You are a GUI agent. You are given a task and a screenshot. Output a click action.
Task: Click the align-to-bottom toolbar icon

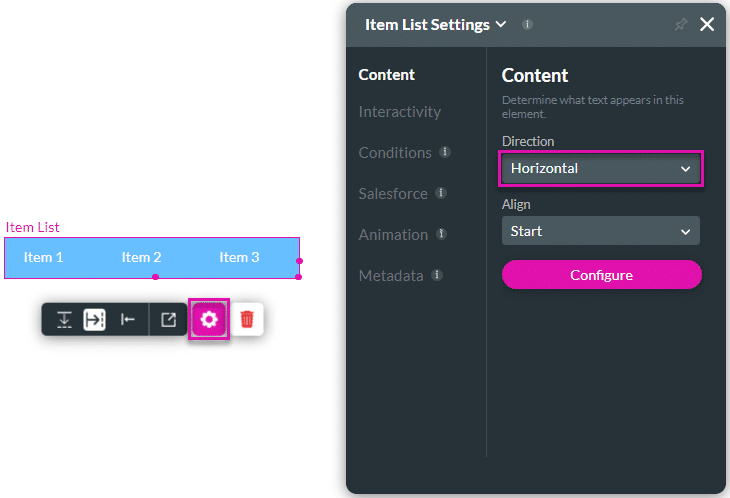pyautogui.click(x=64, y=319)
